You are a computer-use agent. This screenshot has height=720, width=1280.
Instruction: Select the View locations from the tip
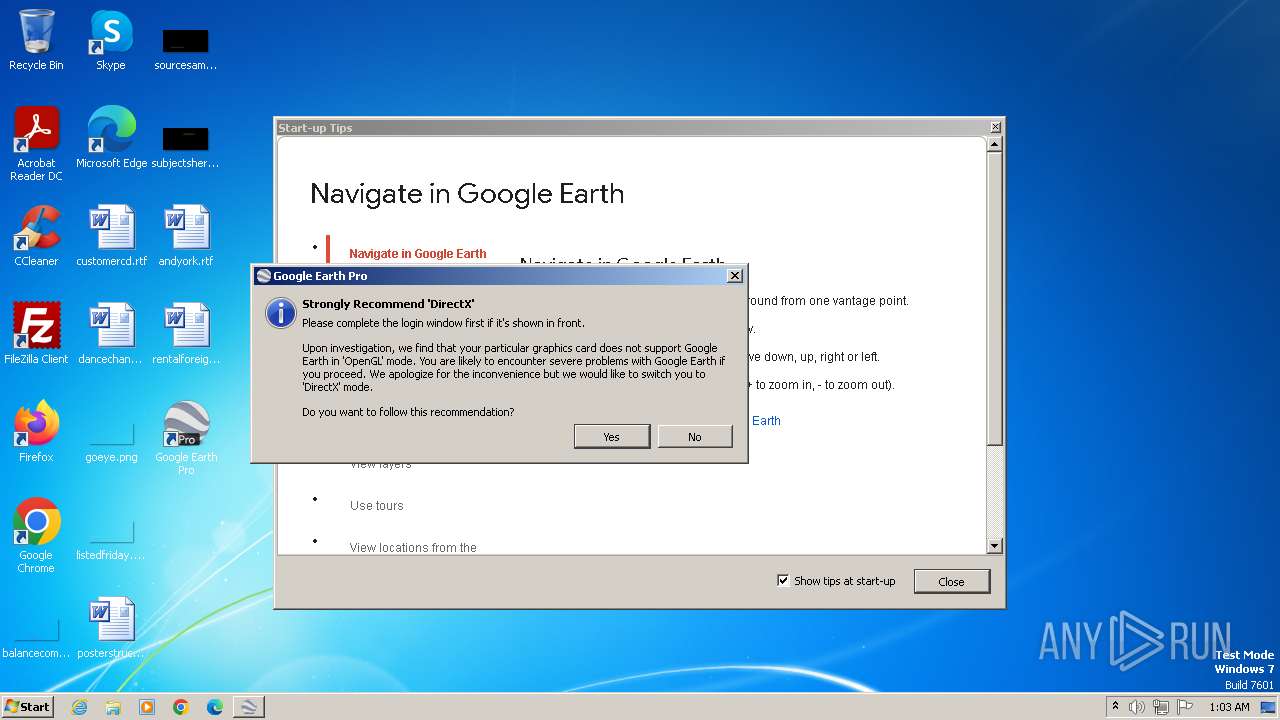tap(413, 547)
